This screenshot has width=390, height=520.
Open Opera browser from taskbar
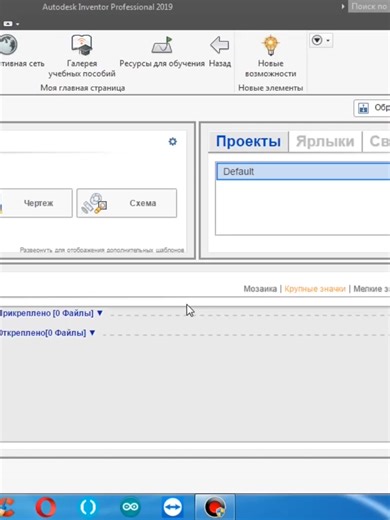tap(46, 507)
